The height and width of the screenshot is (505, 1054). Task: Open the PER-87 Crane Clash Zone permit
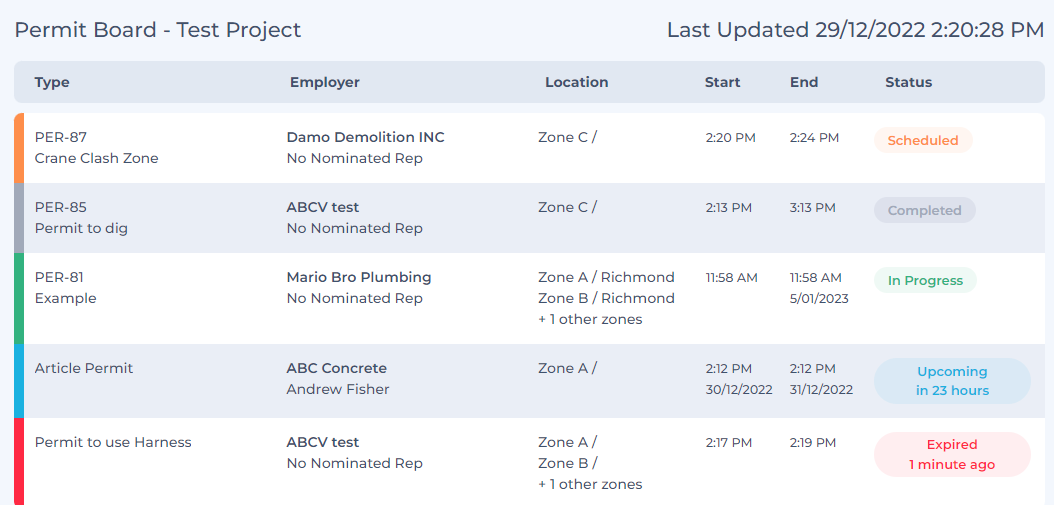click(96, 148)
